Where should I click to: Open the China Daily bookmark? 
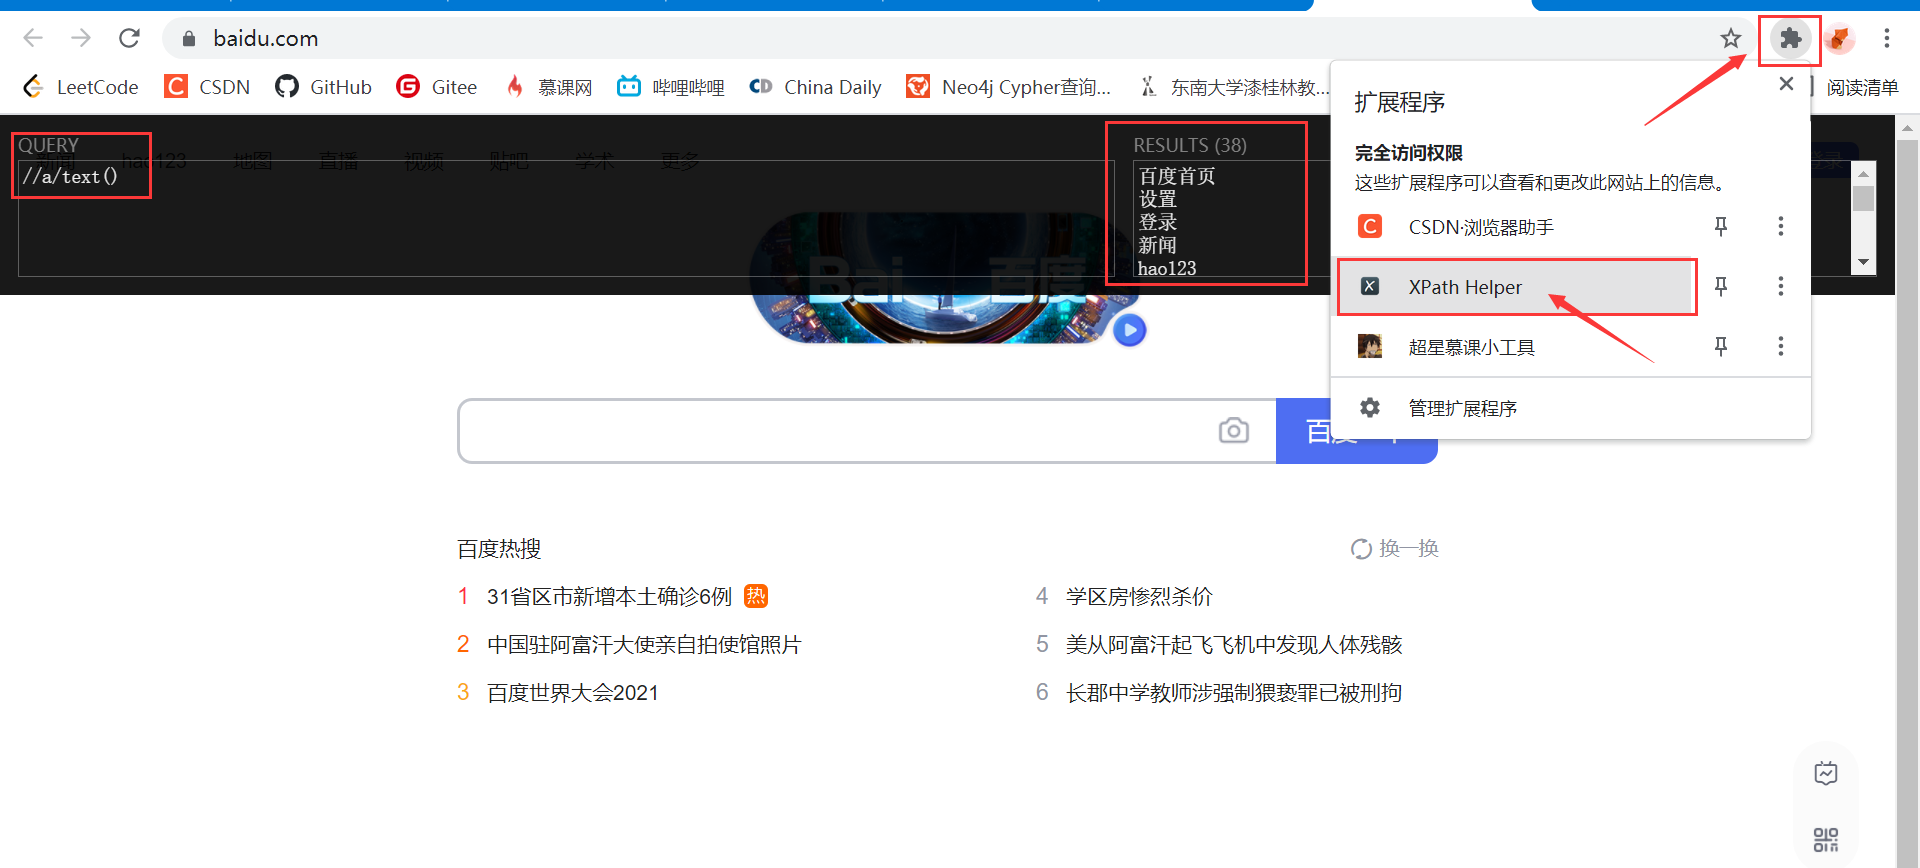click(815, 87)
